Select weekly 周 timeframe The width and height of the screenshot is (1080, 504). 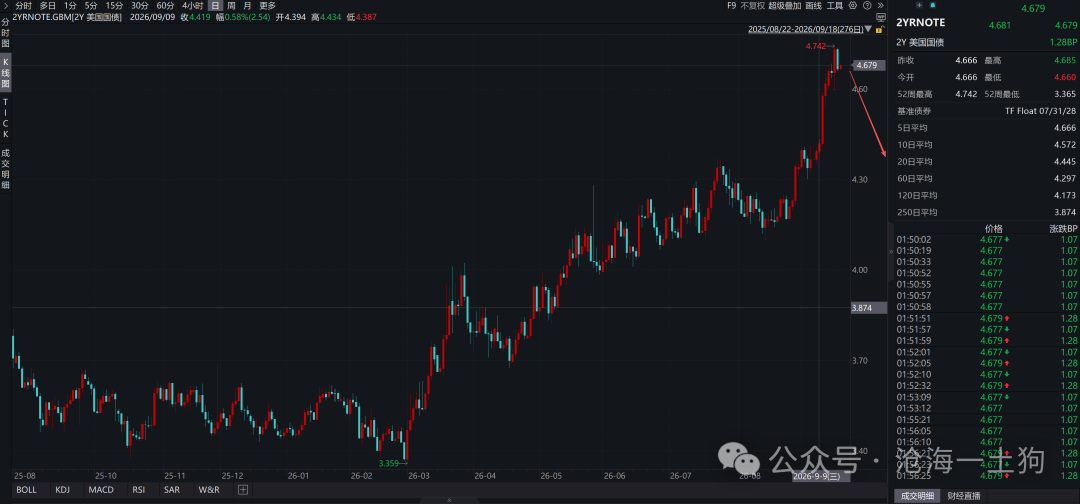click(231, 6)
